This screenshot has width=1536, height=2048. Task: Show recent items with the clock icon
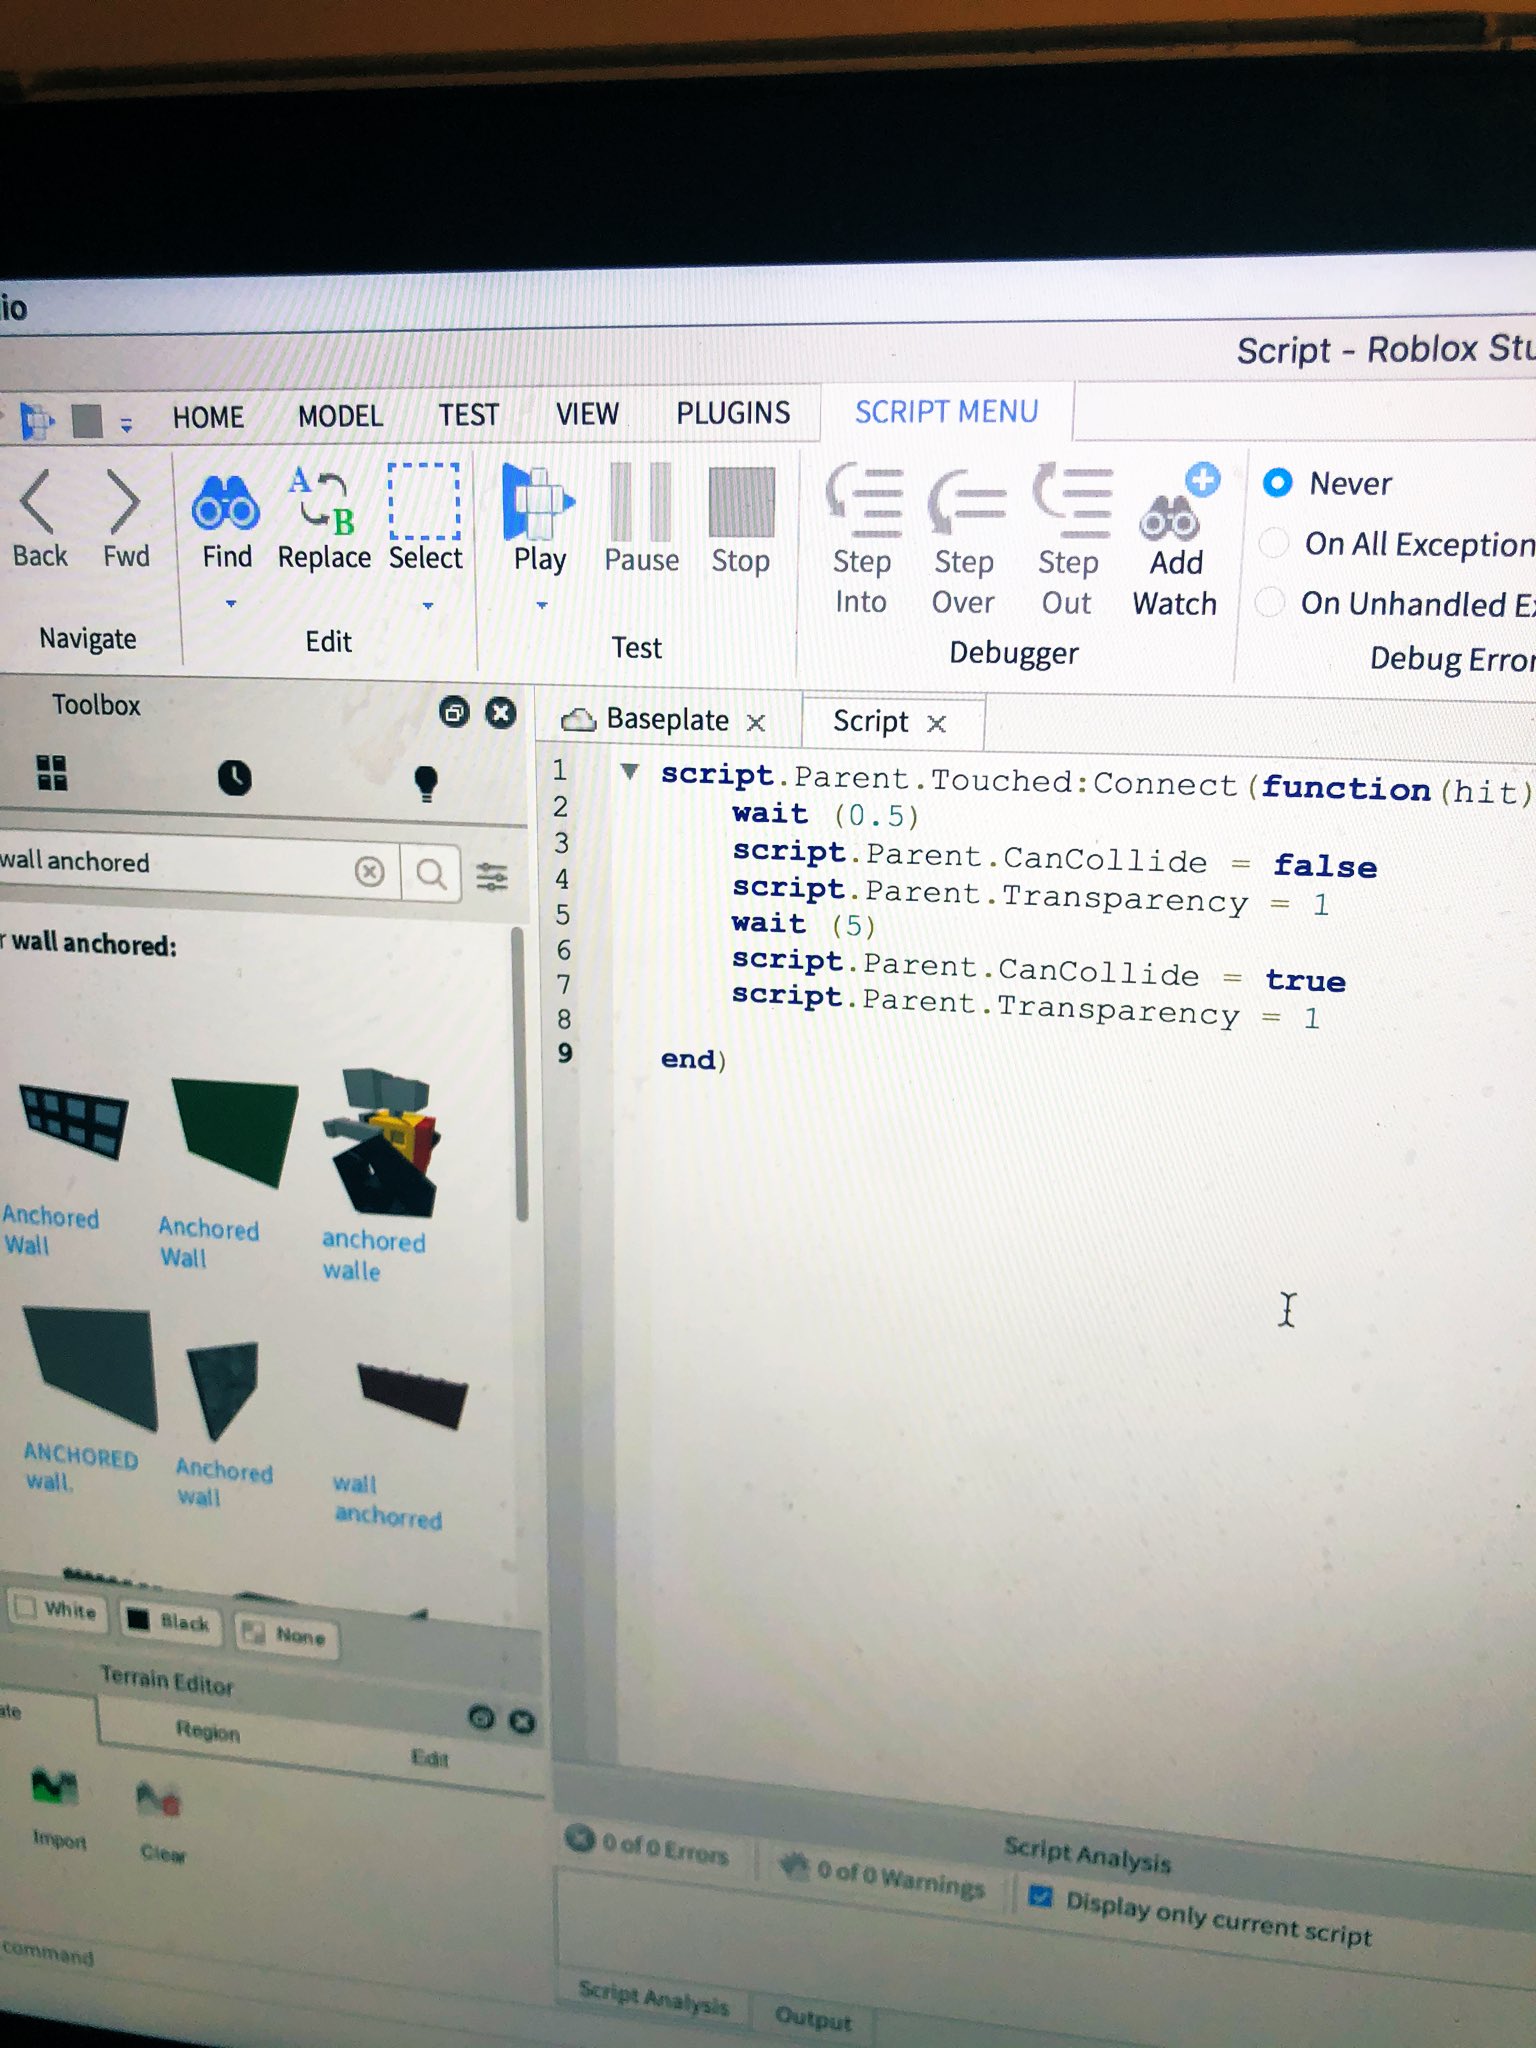click(x=235, y=778)
